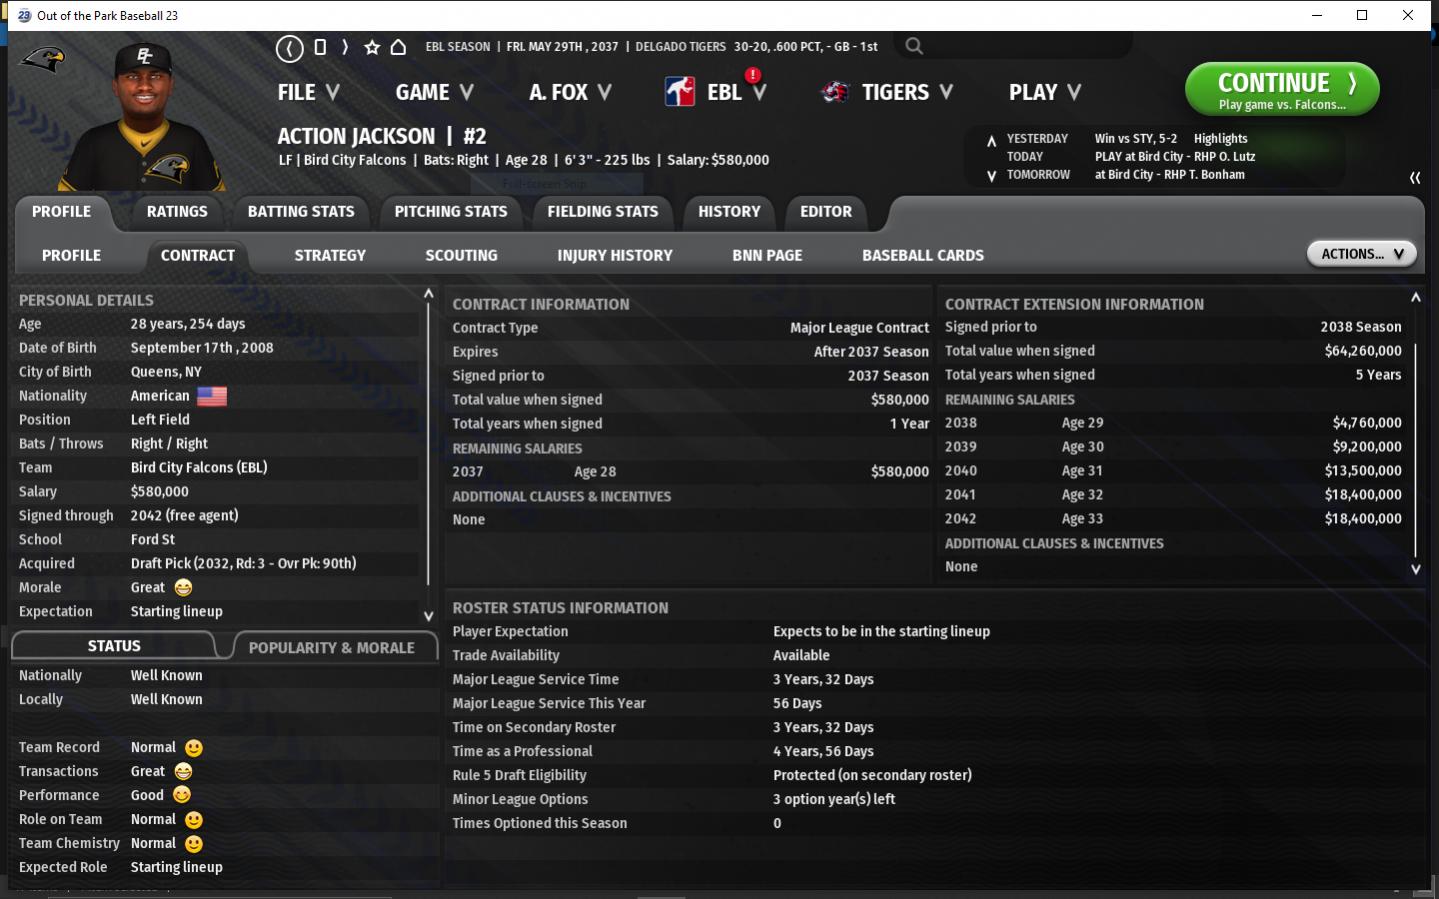Open the search magnifier icon

coord(913,46)
